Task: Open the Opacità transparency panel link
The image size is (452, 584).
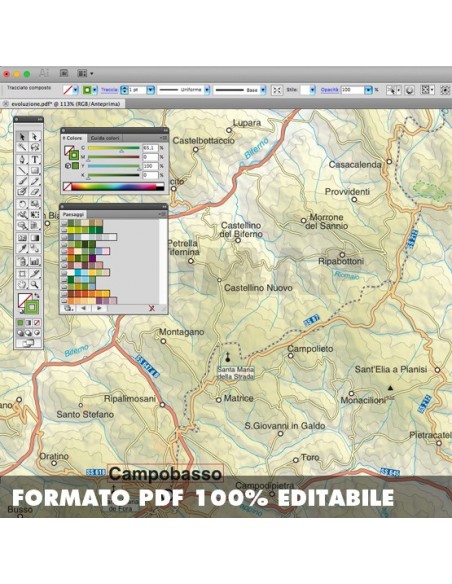Action: 330,90
